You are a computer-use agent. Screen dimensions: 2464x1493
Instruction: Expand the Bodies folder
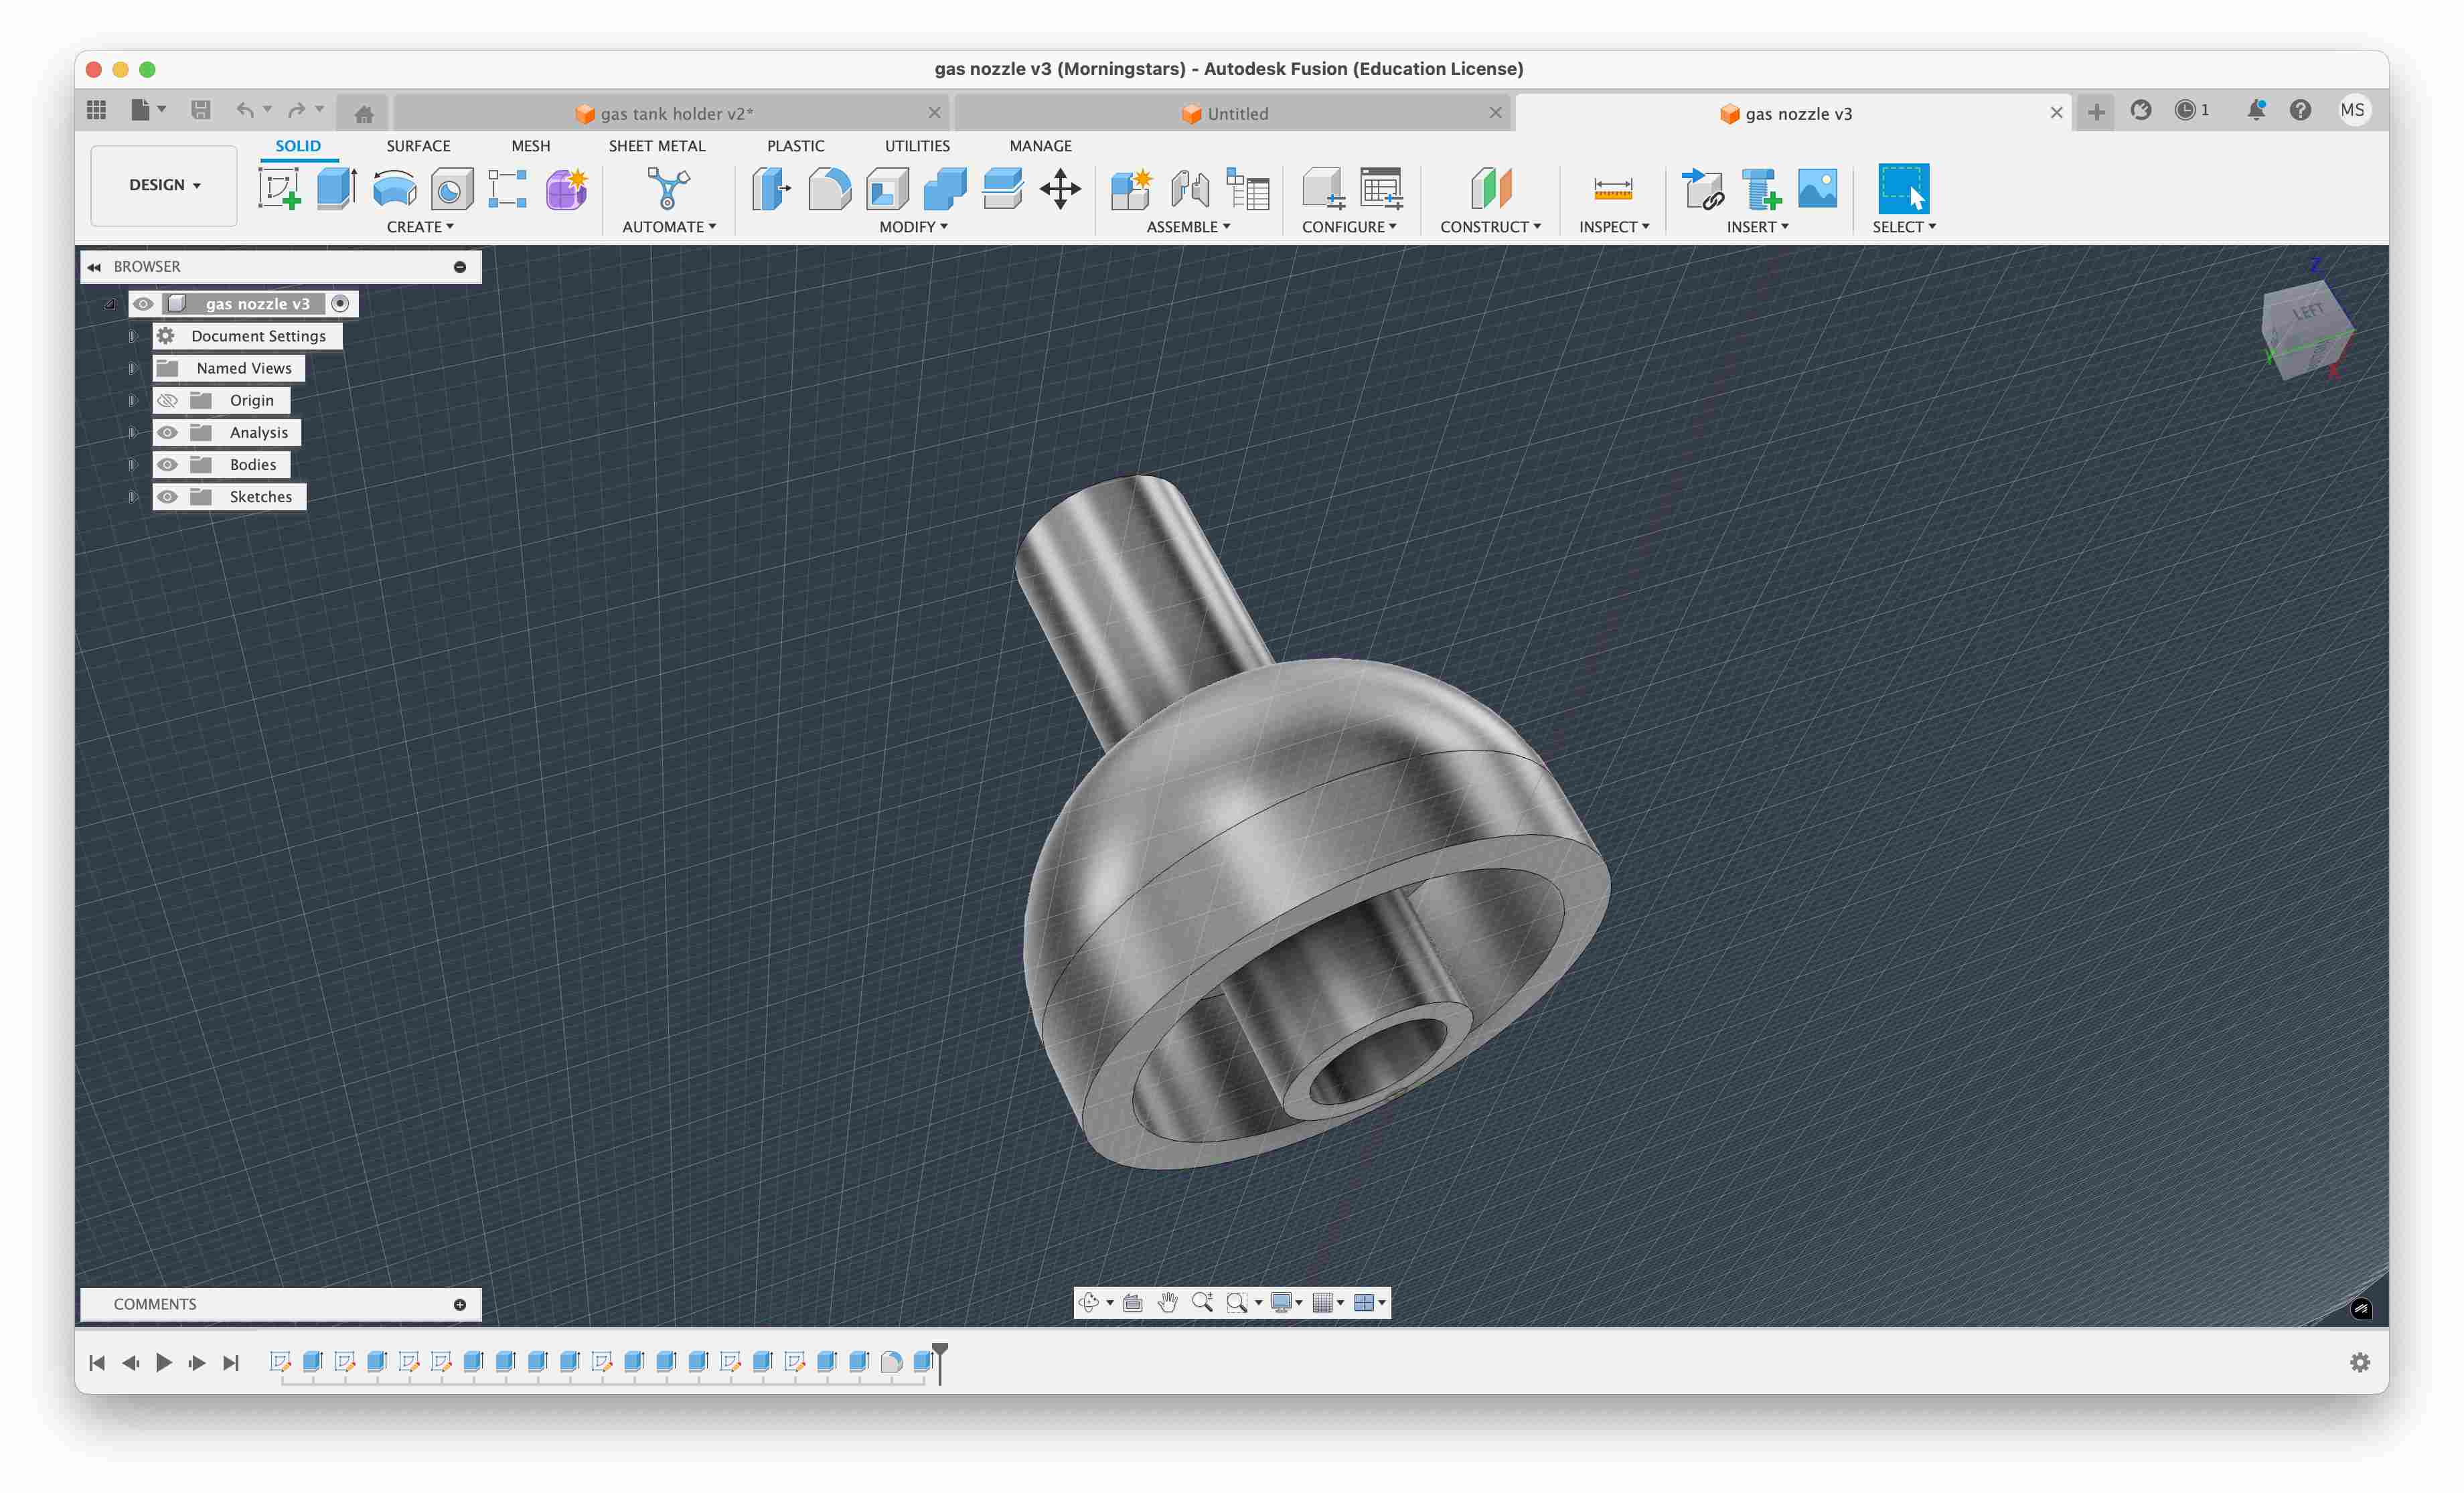click(132, 464)
